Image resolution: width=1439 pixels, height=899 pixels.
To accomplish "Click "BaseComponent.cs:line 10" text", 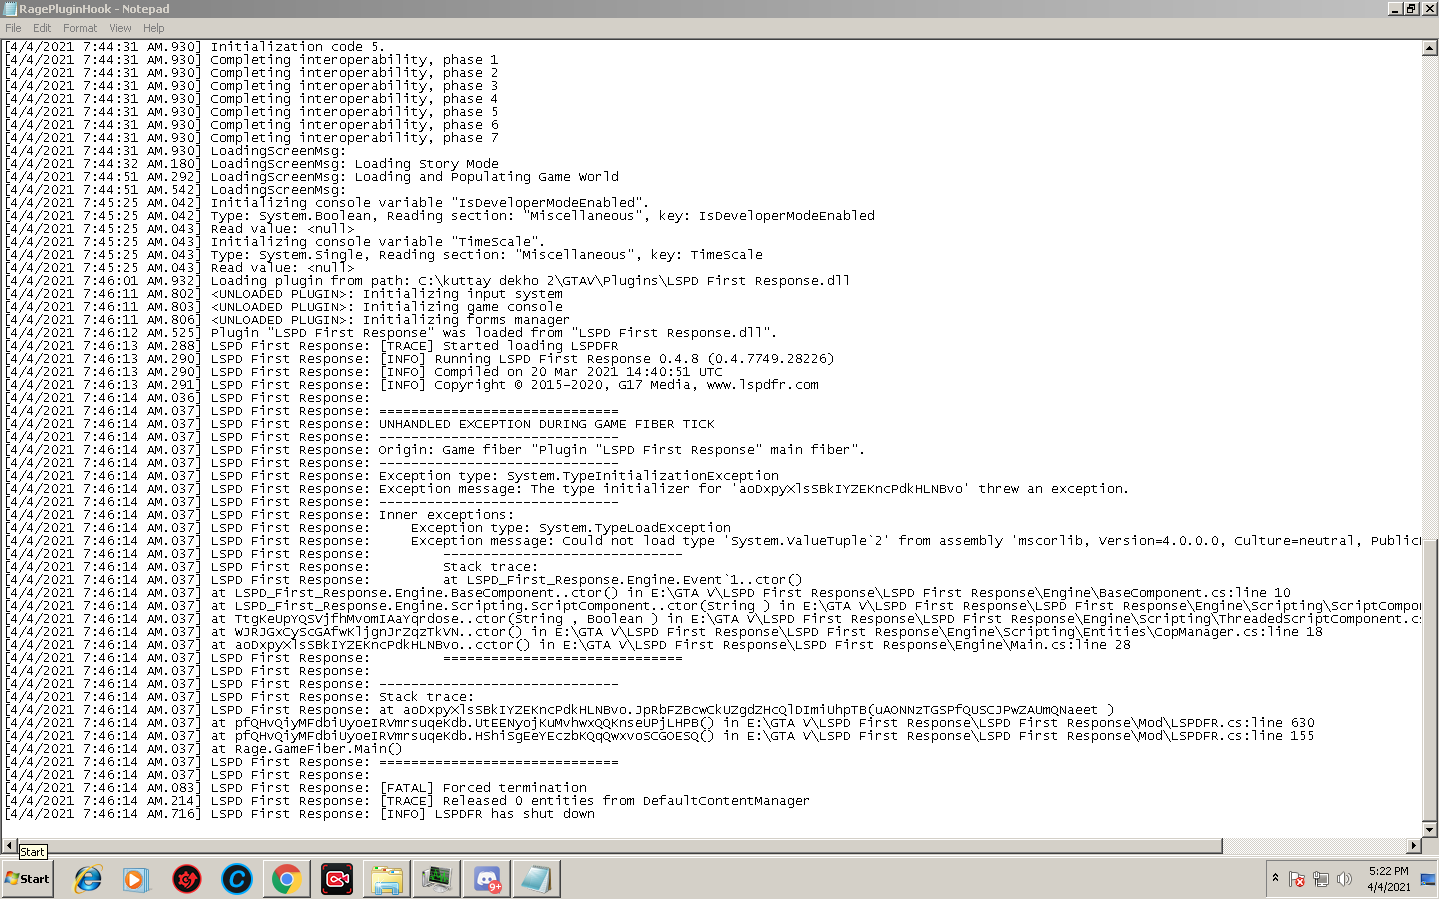I will 1195,593.
